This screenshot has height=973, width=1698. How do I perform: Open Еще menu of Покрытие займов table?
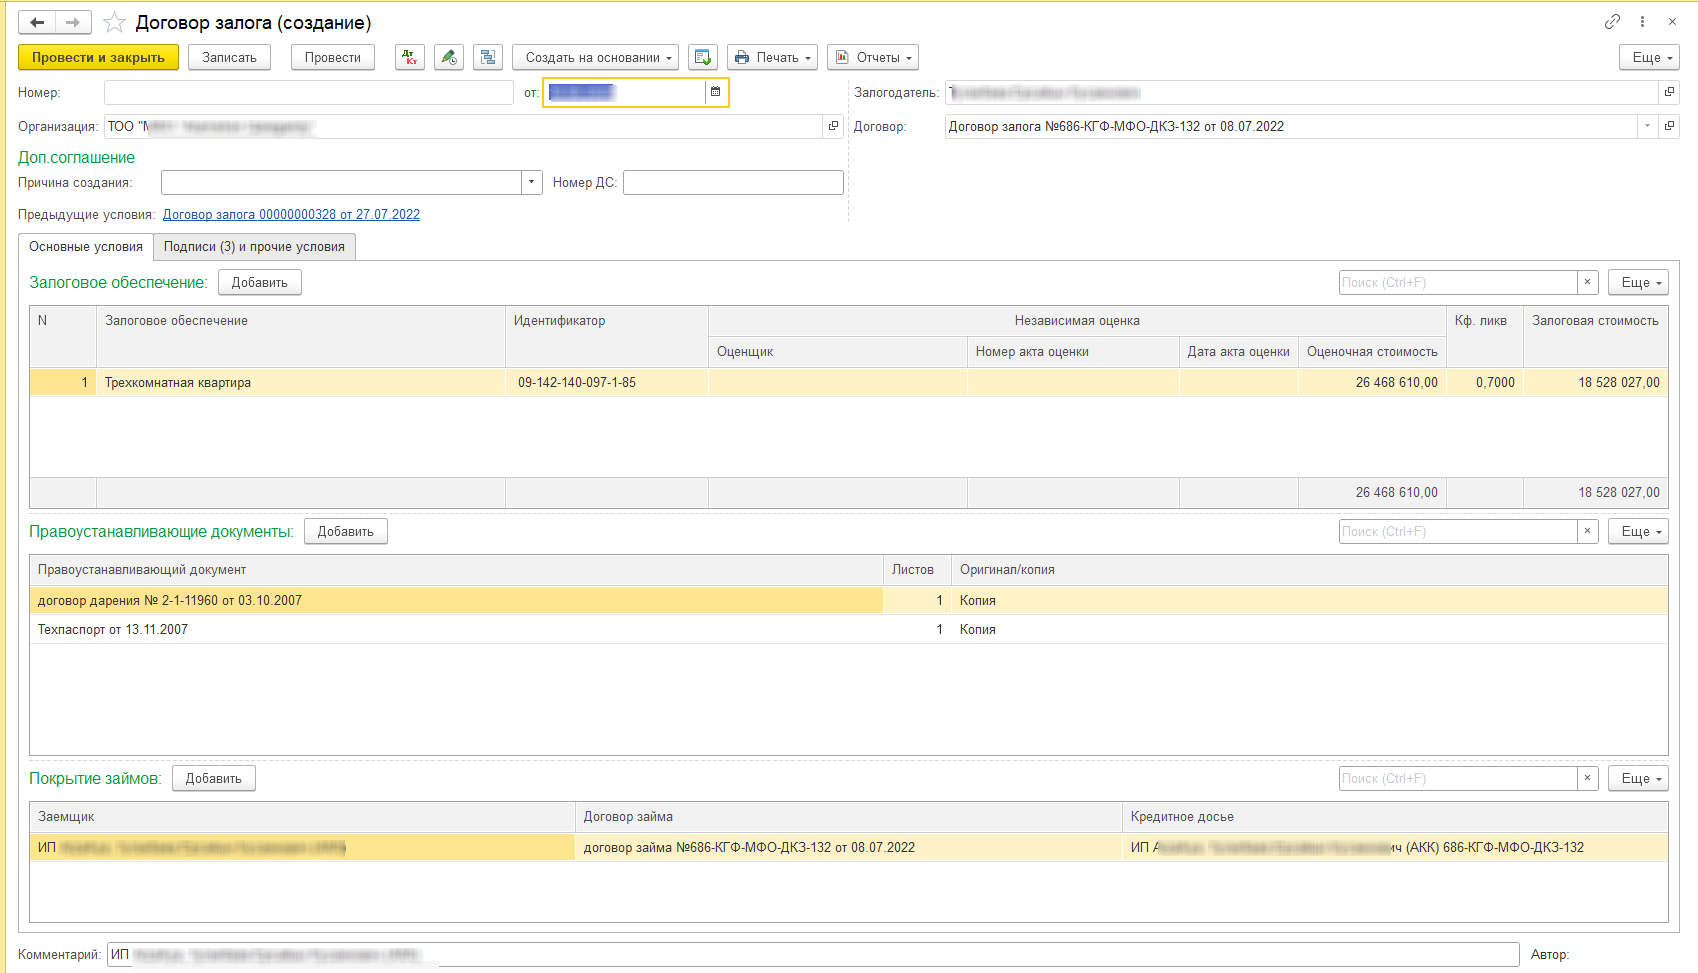point(1638,778)
